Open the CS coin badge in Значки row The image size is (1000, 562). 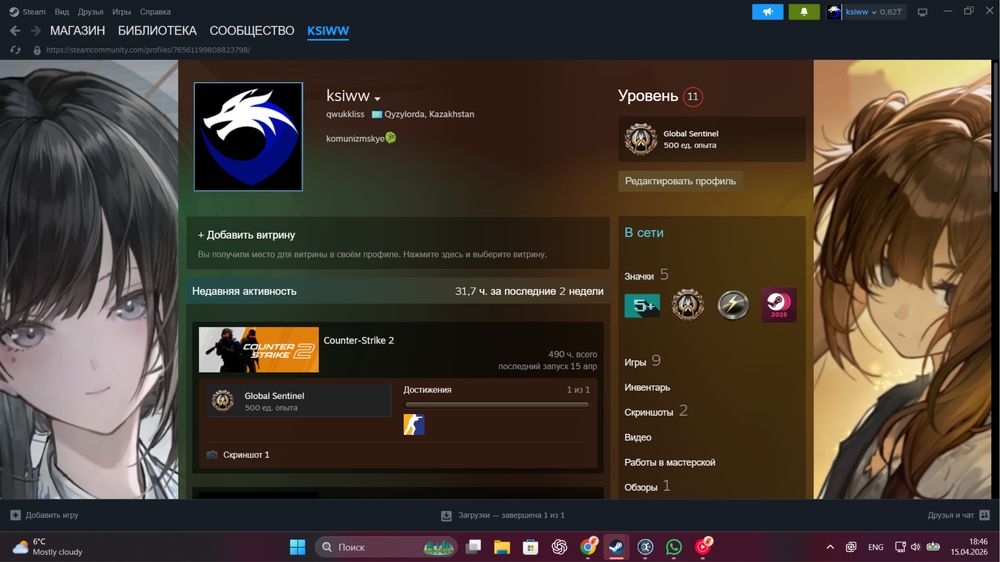point(688,305)
